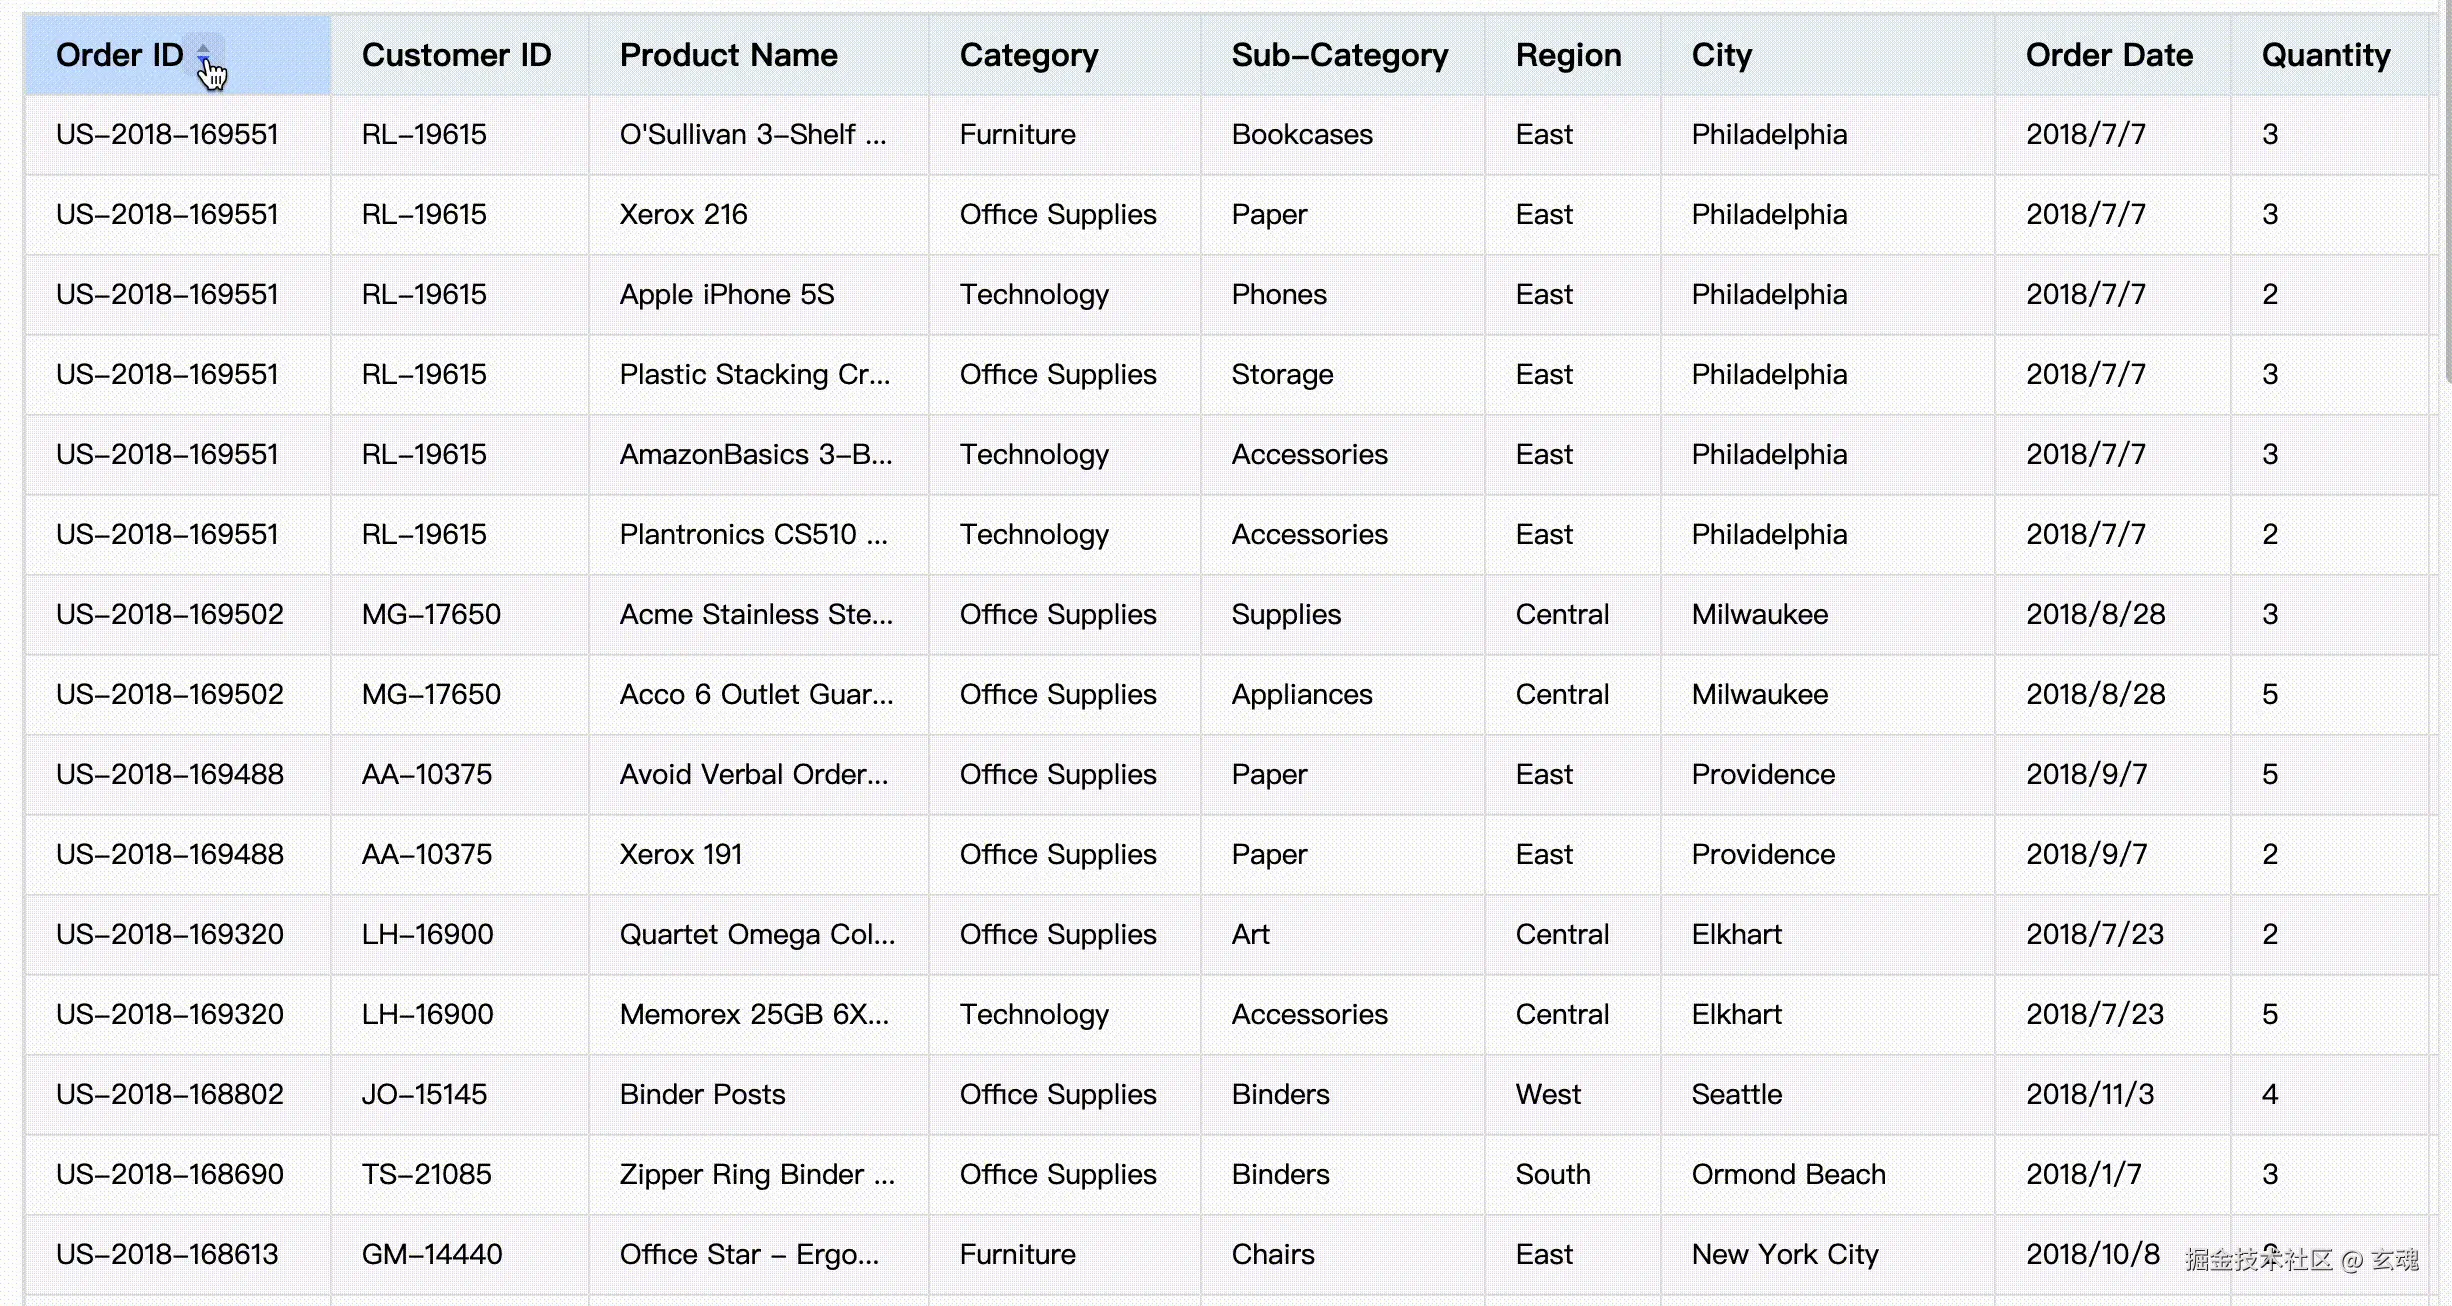
Task: Select the Apple iPhone 5S cell
Action: 727,294
